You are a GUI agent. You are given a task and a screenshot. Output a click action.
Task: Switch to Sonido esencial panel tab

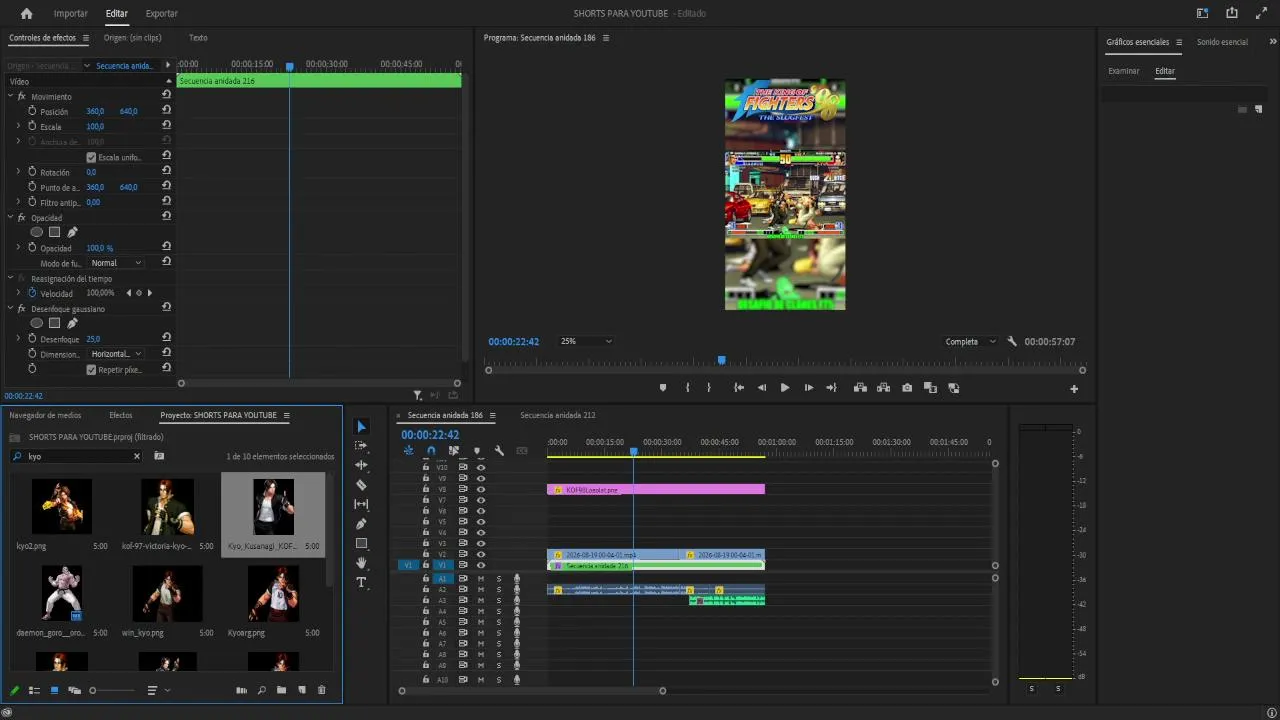(x=1222, y=42)
